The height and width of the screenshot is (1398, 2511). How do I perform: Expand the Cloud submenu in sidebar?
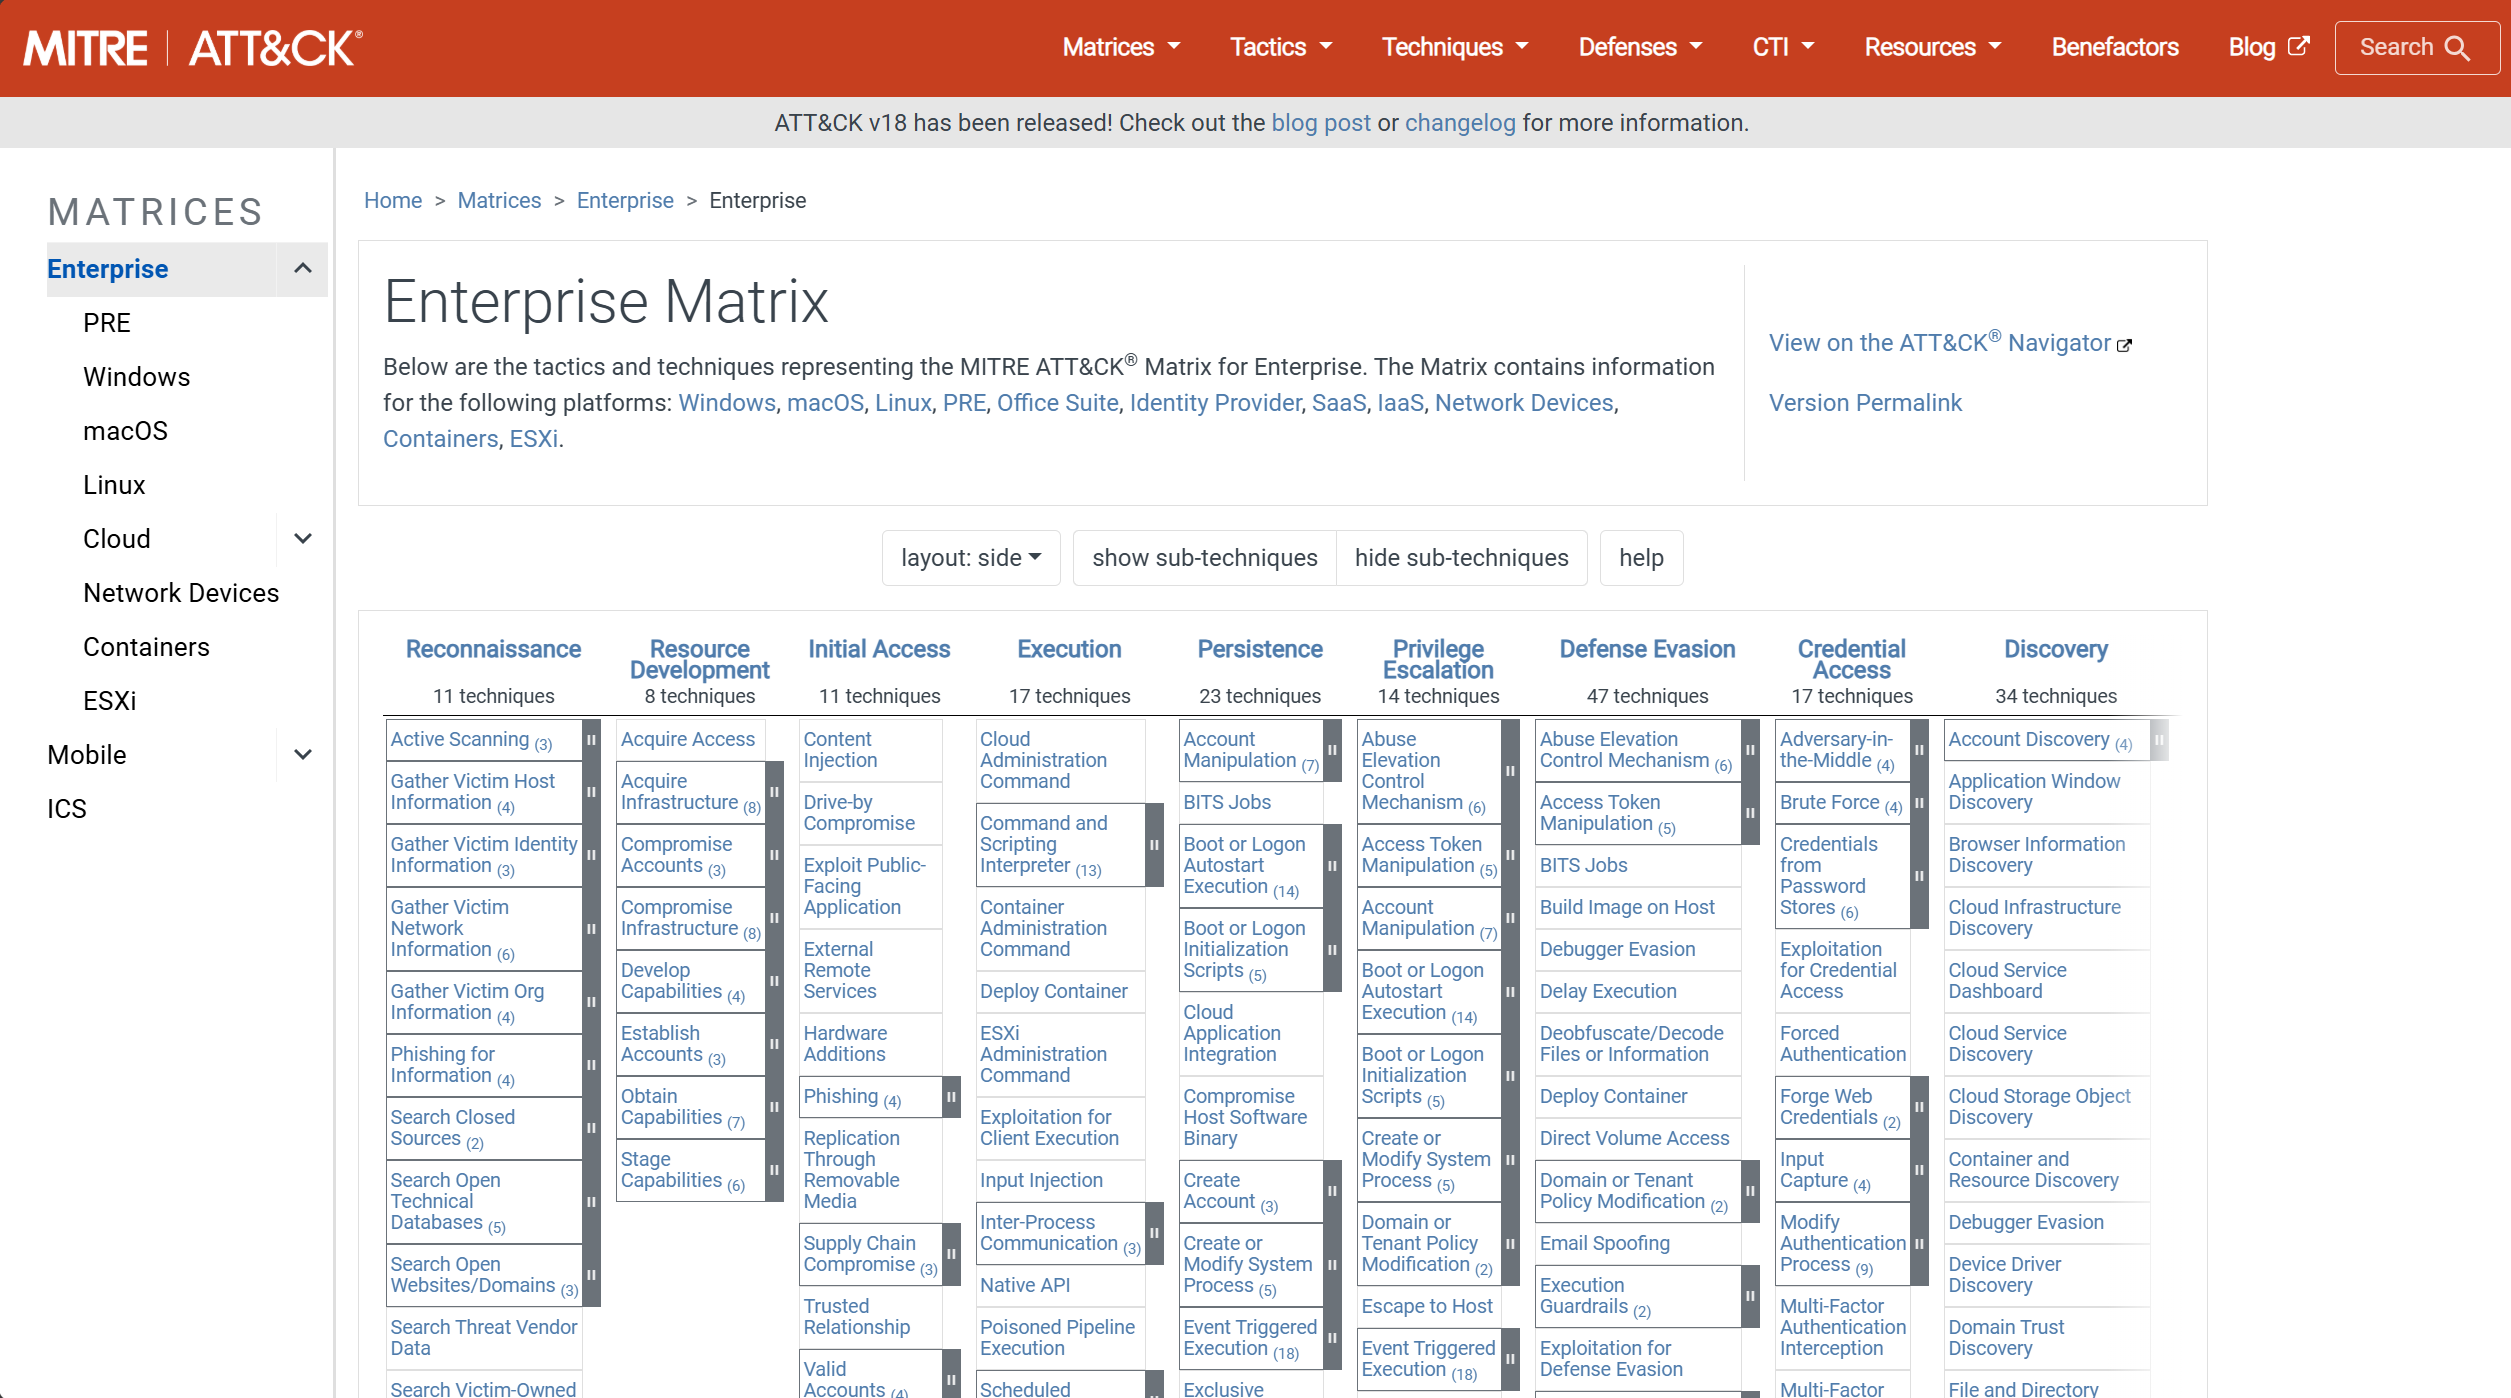tap(302, 538)
